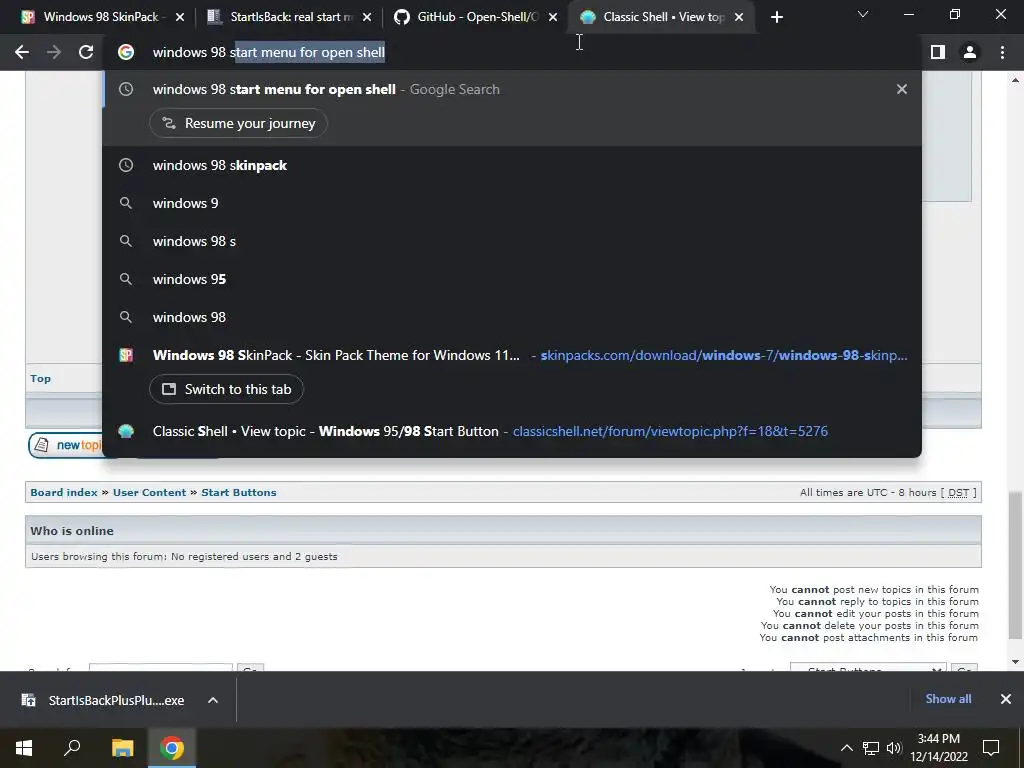Screen dimensions: 1024x768
Task: Close the GitHub Open-Shell tab
Action: point(553,18)
